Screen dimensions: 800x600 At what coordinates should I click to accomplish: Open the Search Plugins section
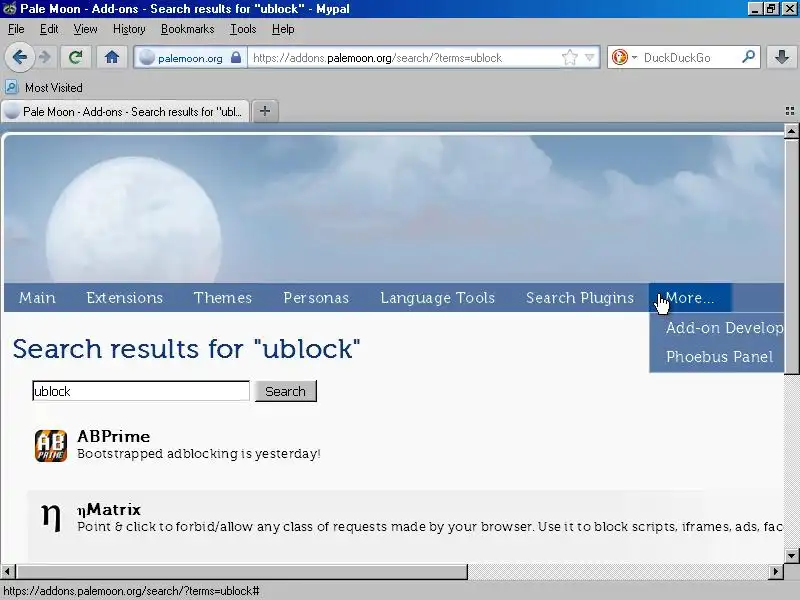coord(580,297)
